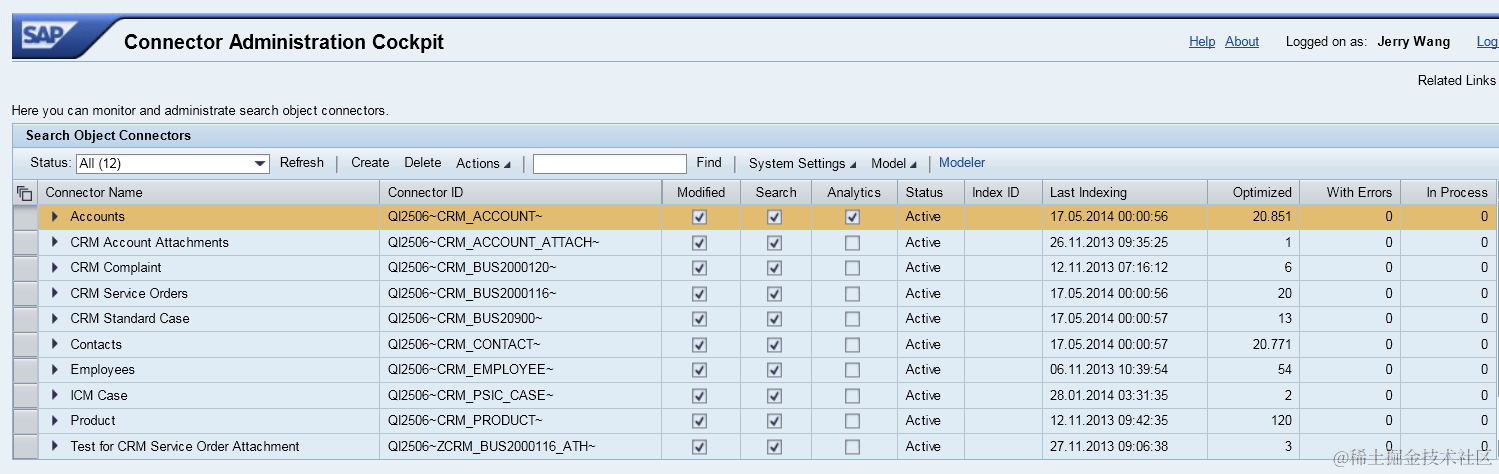Toggle Search checkbox for Contacts
The width and height of the screenshot is (1499, 474).
point(774,344)
